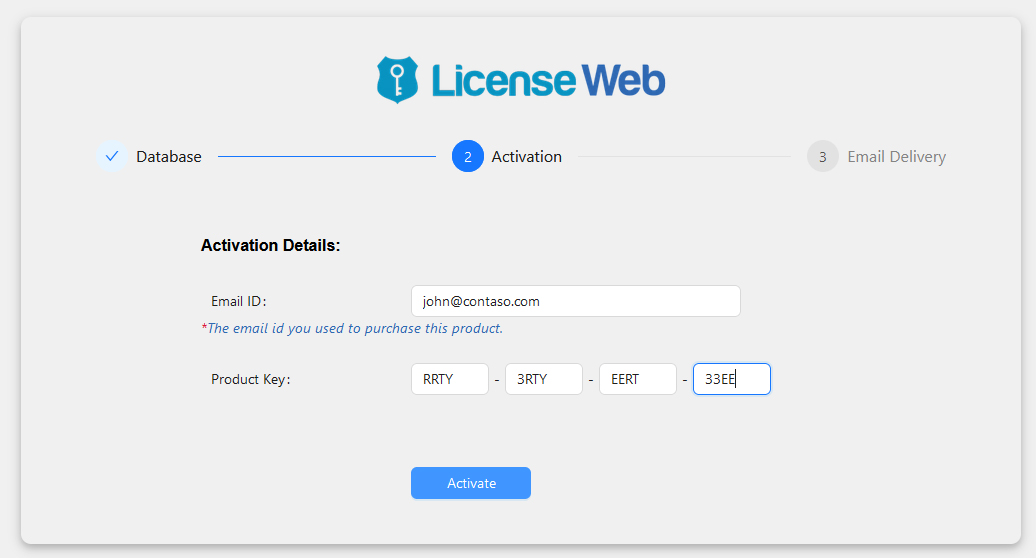Image resolution: width=1036 pixels, height=558 pixels.
Task: Click the gray connector line before Email Delivery
Action: 684,157
